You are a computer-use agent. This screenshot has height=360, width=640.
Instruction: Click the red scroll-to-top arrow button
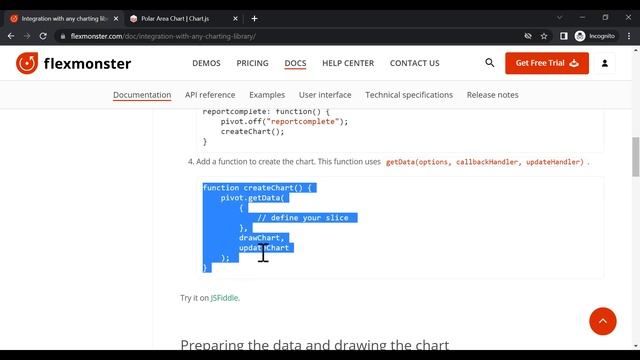click(603, 321)
